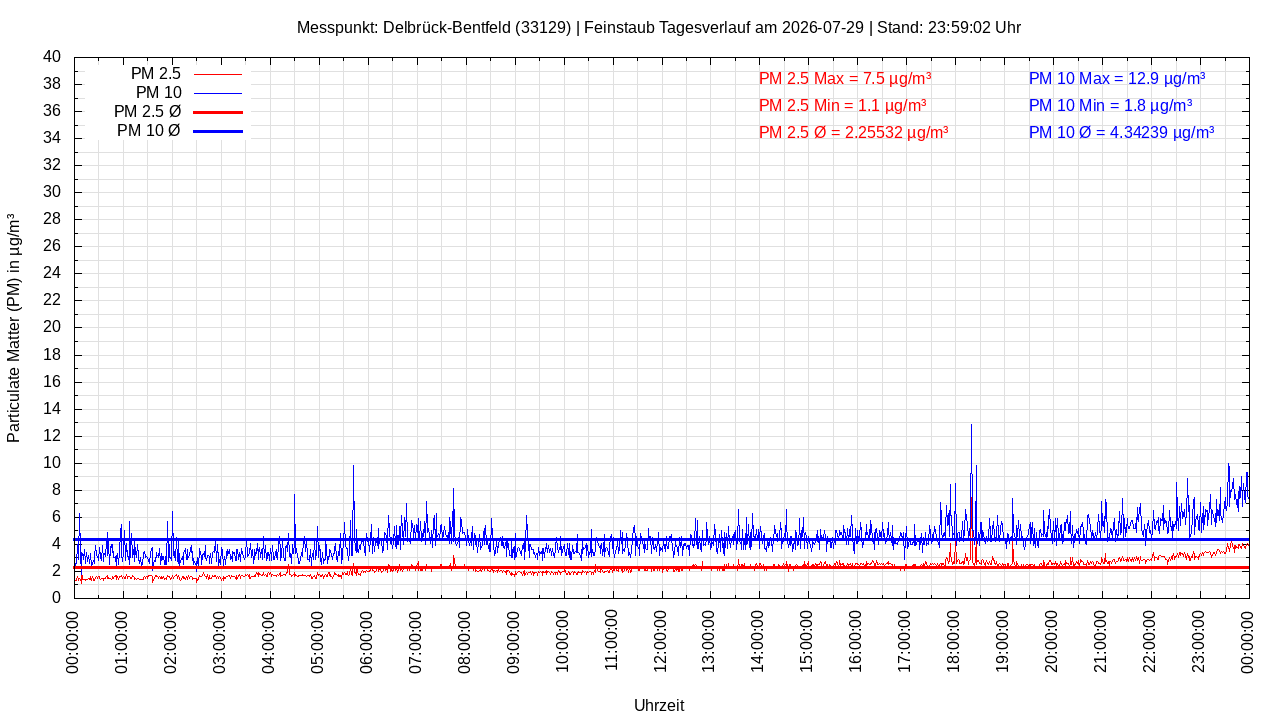This screenshot has height=720, width=1280.
Task: Click the x-axis time label "13:00:00"
Action: (711, 641)
